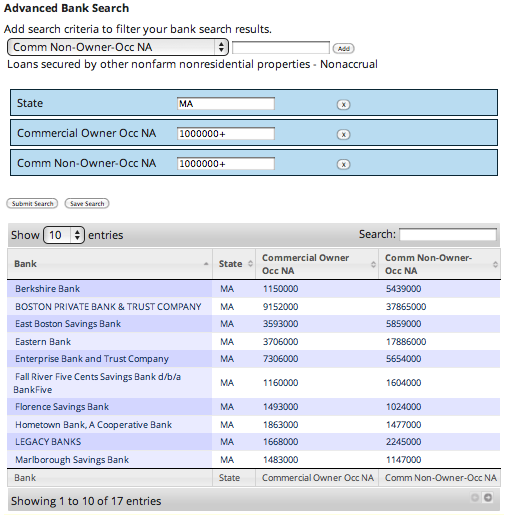This screenshot has height=515, width=505.
Task: Click the Add criteria button
Action: (x=343, y=49)
